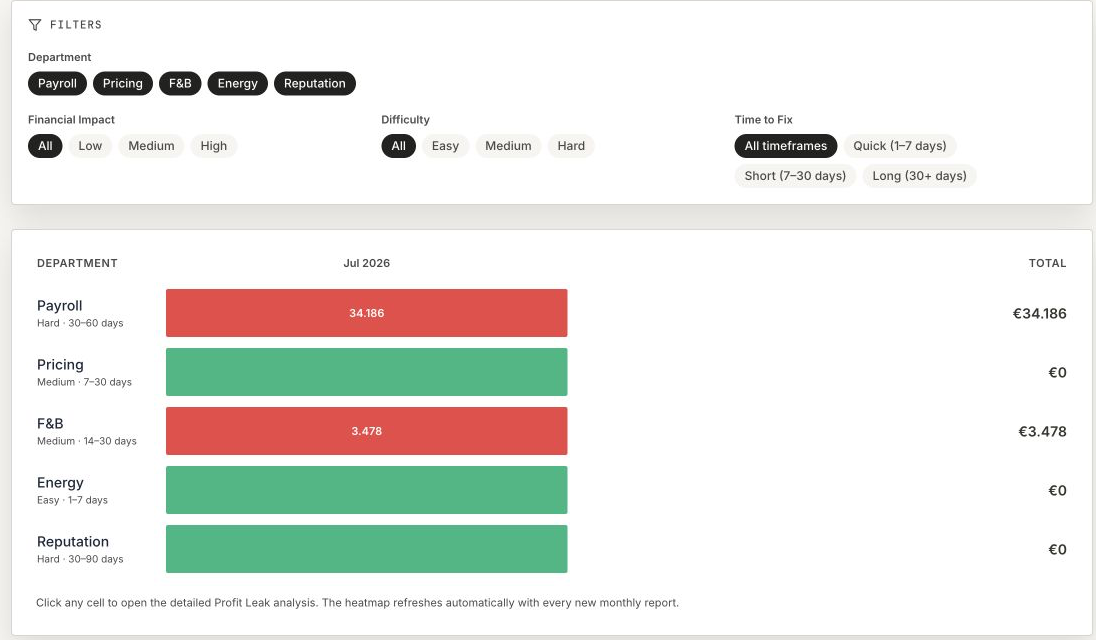The height and width of the screenshot is (640, 1096).
Task: Toggle the Reputation department filter chip
Action: point(315,83)
